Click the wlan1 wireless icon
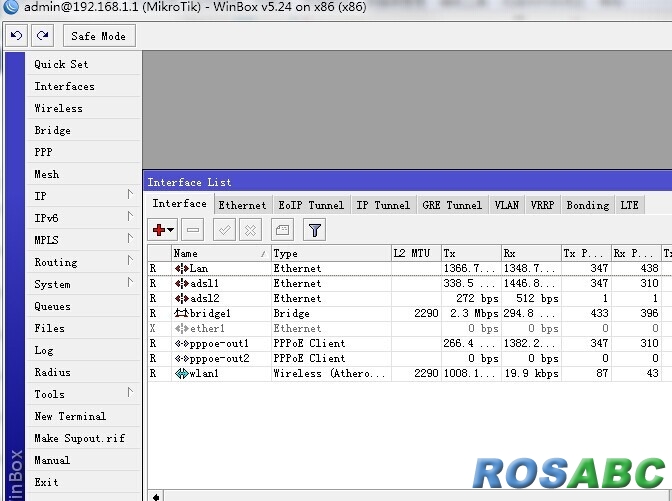This screenshot has width=672, height=501. tap(181, 374)
